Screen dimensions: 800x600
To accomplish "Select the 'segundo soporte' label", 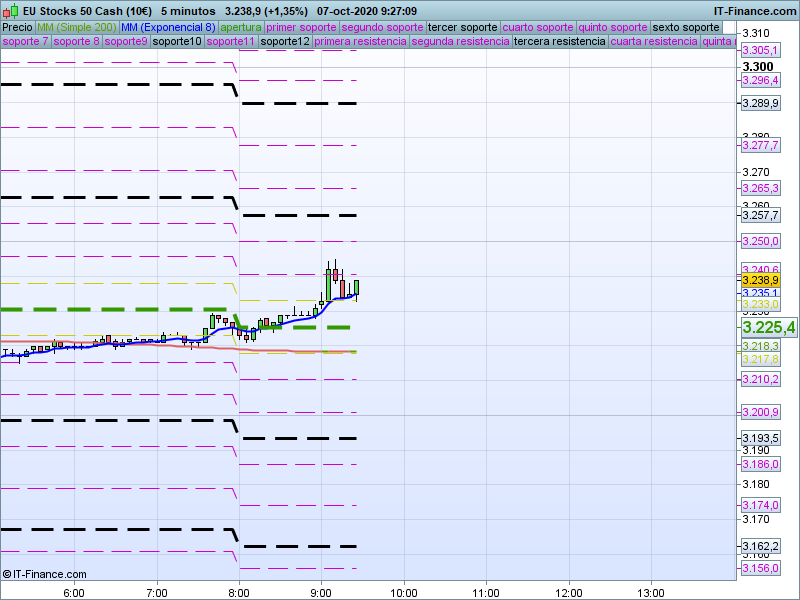I will coord(383,27).
